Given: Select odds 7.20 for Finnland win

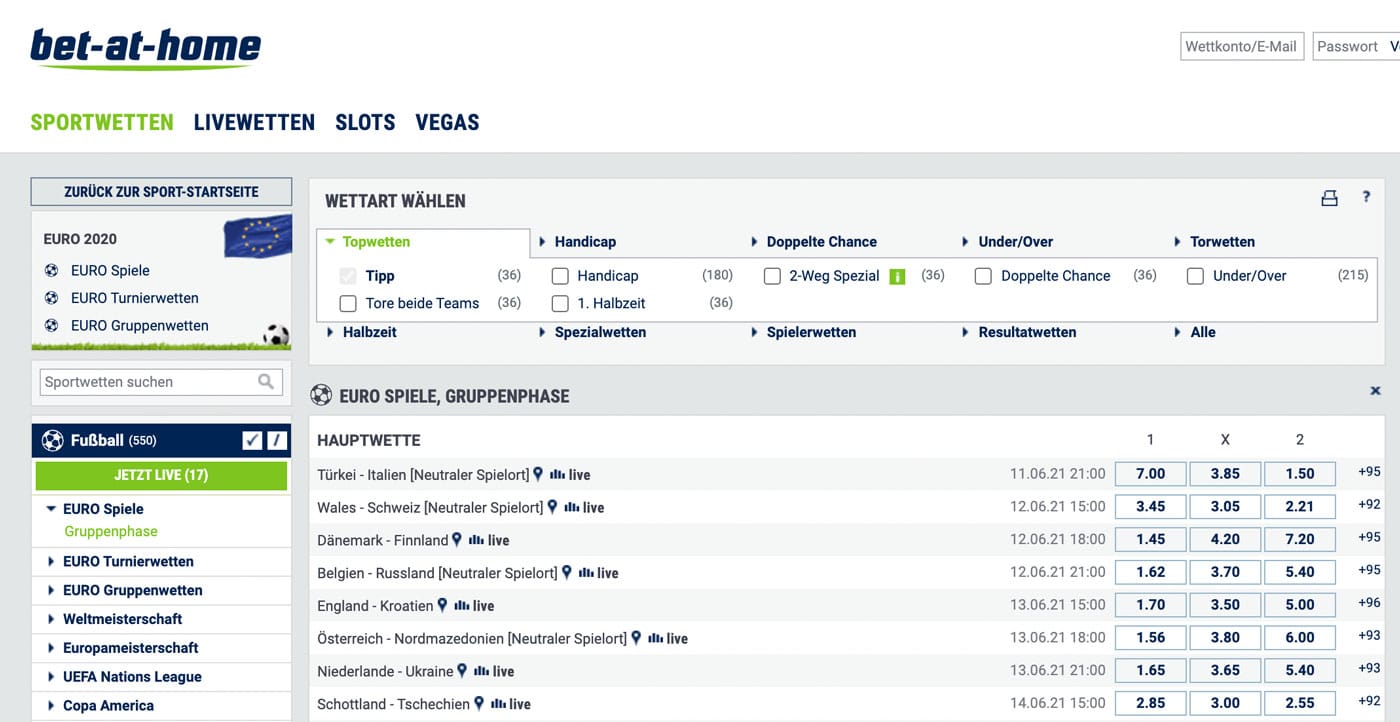Looking at the screenshot, I should (1300, 540).
